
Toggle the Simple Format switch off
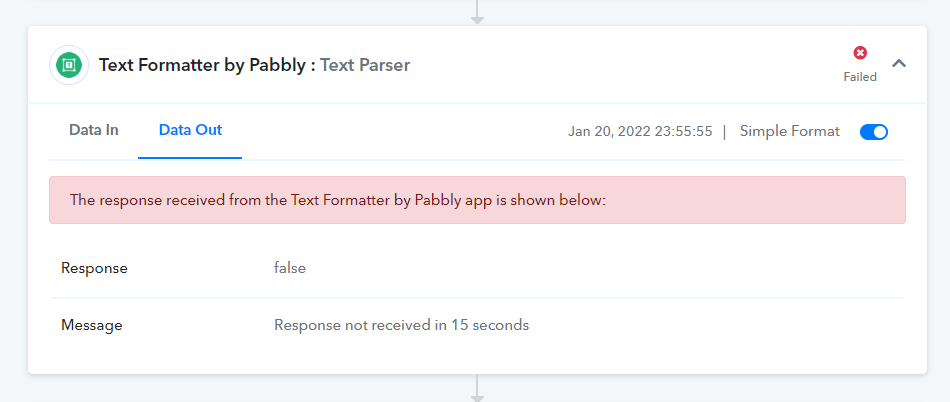(874, 132)
